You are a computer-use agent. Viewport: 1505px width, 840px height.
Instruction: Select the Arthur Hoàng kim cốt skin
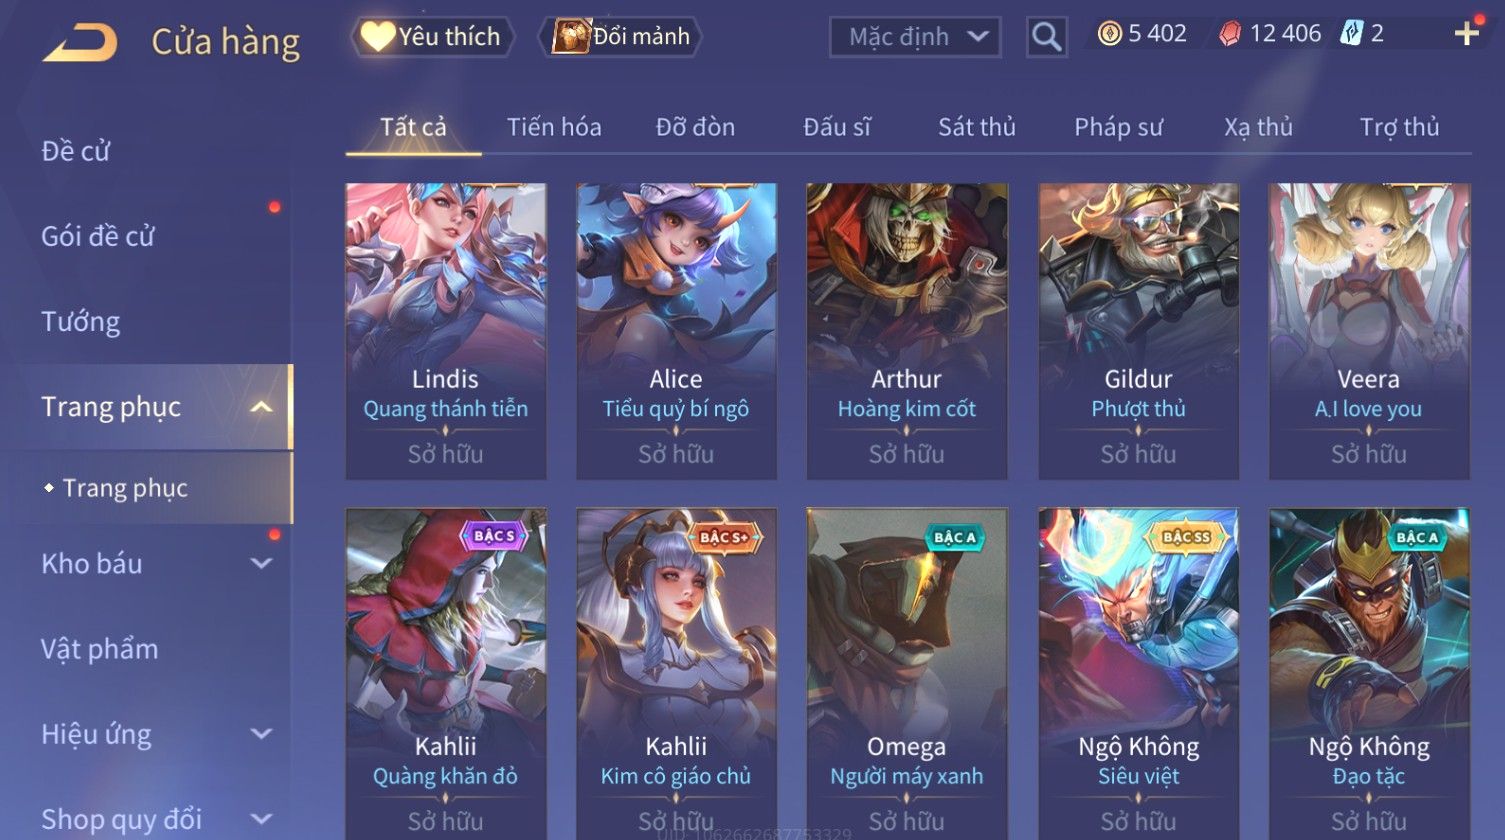click(x=907, y=331)
